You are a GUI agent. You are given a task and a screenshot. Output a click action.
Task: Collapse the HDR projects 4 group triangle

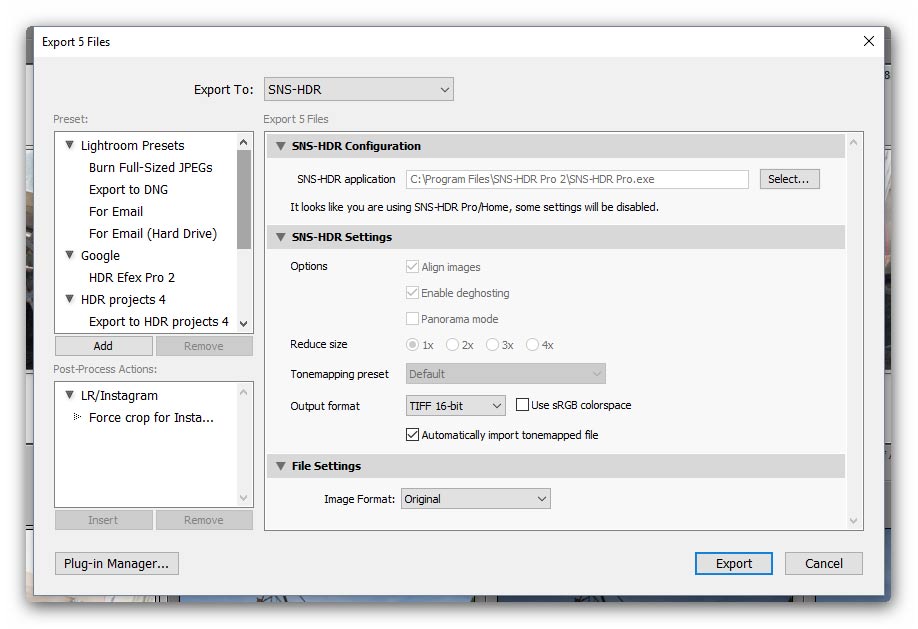point(70,299)
